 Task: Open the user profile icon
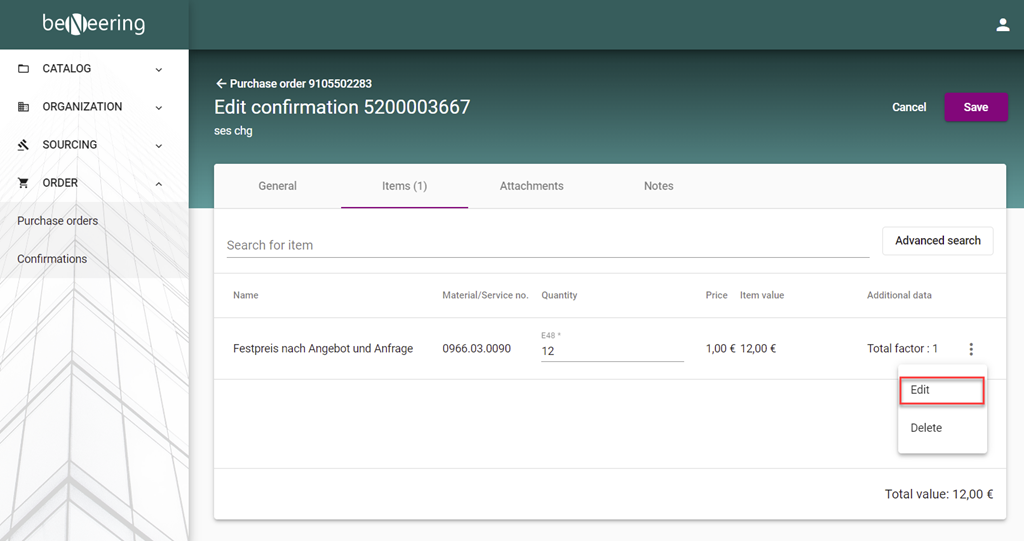(x=1003, y=25)
